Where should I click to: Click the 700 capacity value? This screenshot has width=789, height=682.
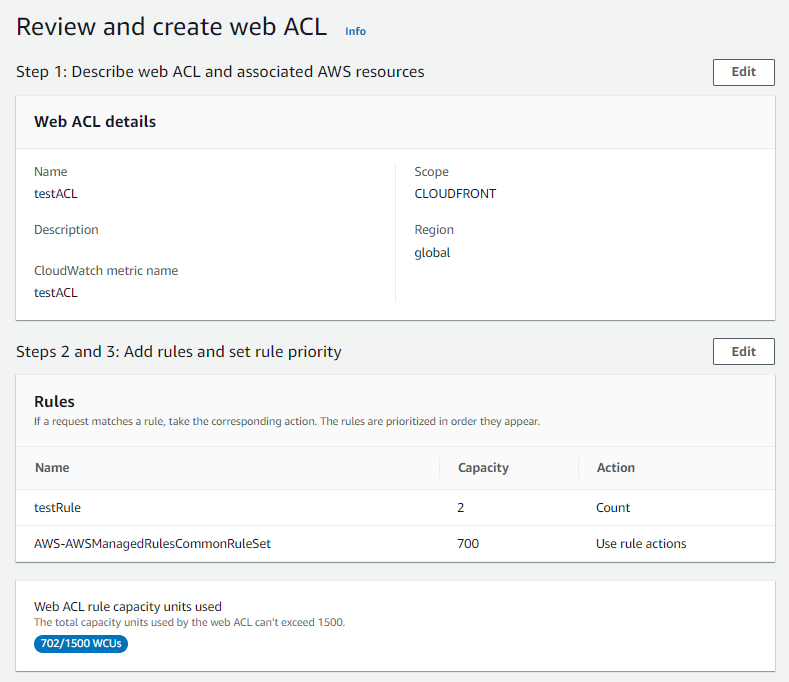(468, 544)
